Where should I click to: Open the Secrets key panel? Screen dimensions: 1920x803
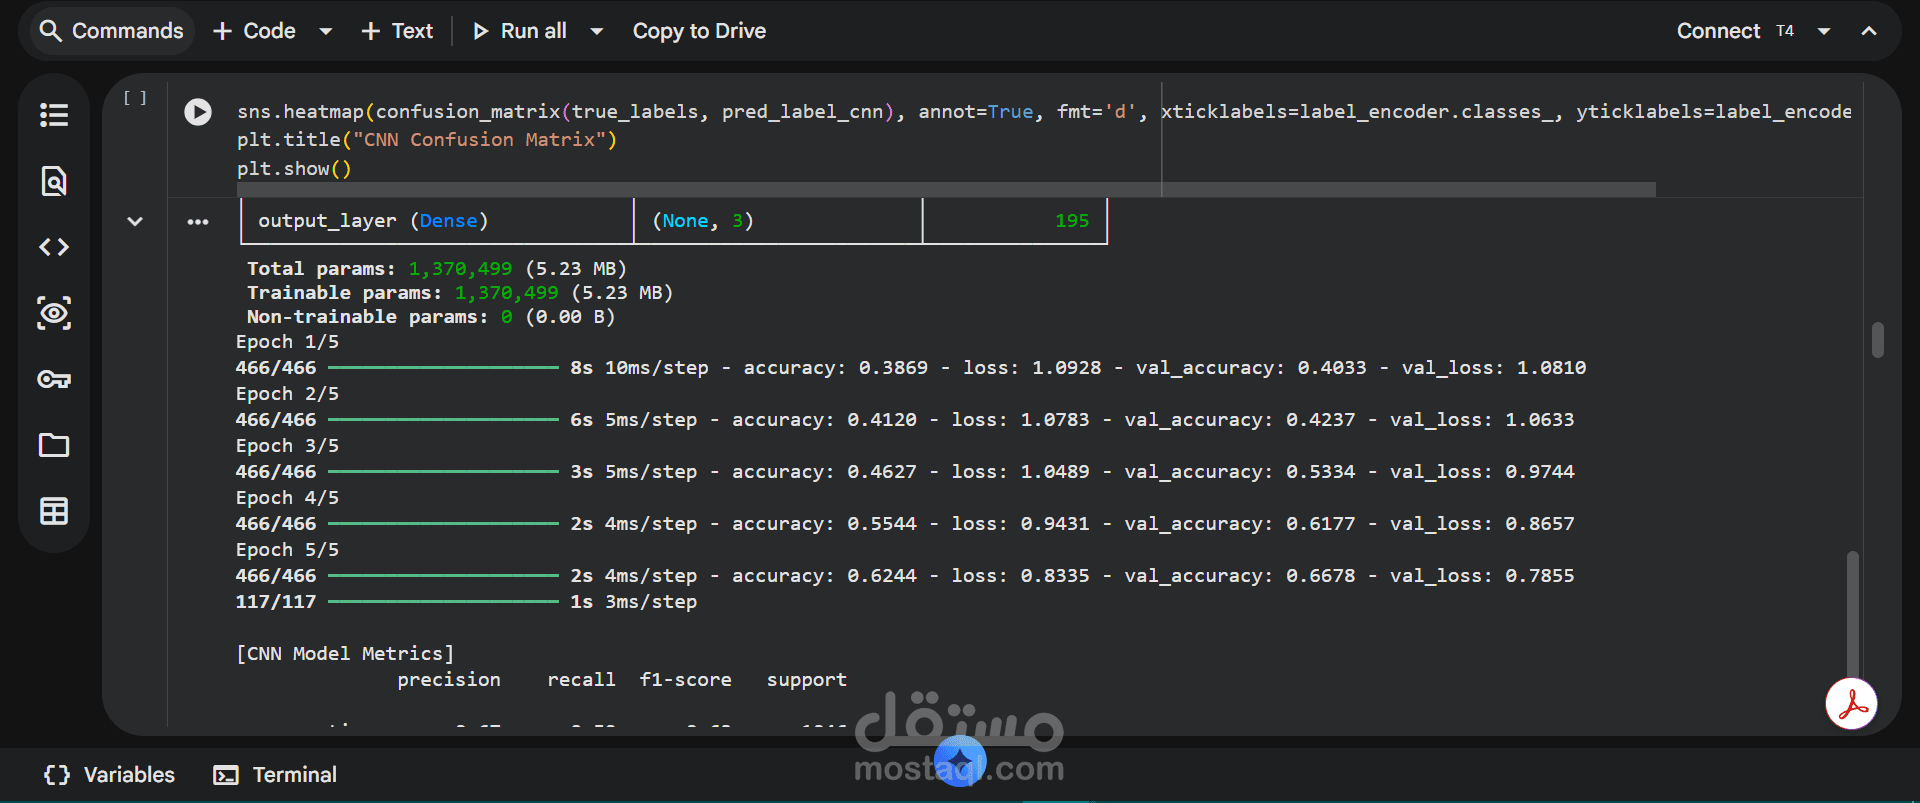coord(54,379)
